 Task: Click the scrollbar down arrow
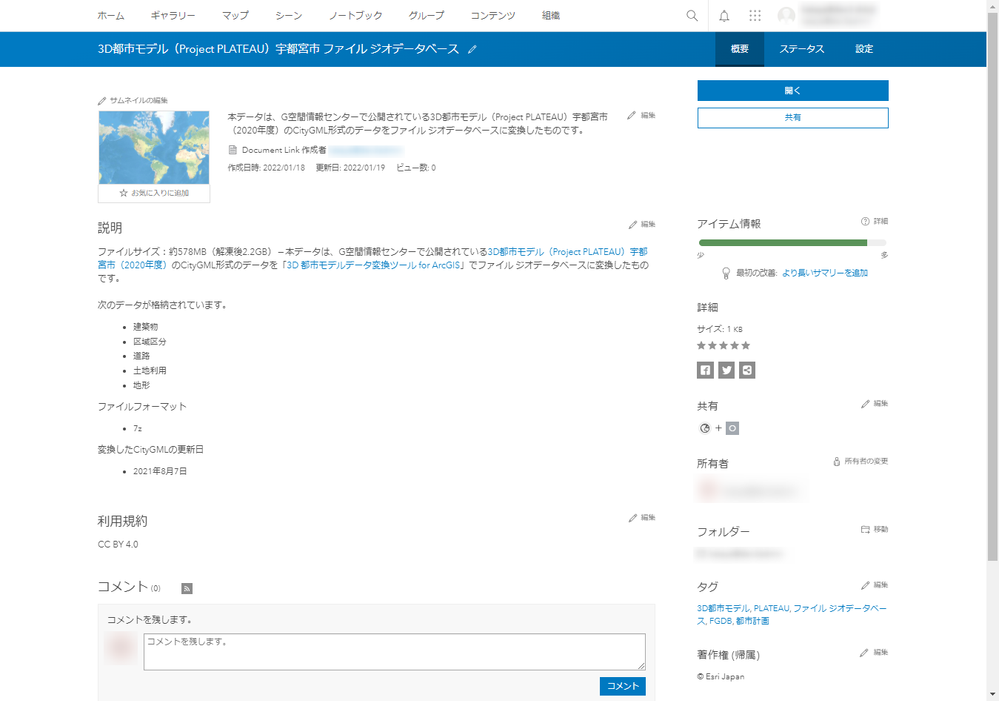pyautogui.click(x=992, y=695)
